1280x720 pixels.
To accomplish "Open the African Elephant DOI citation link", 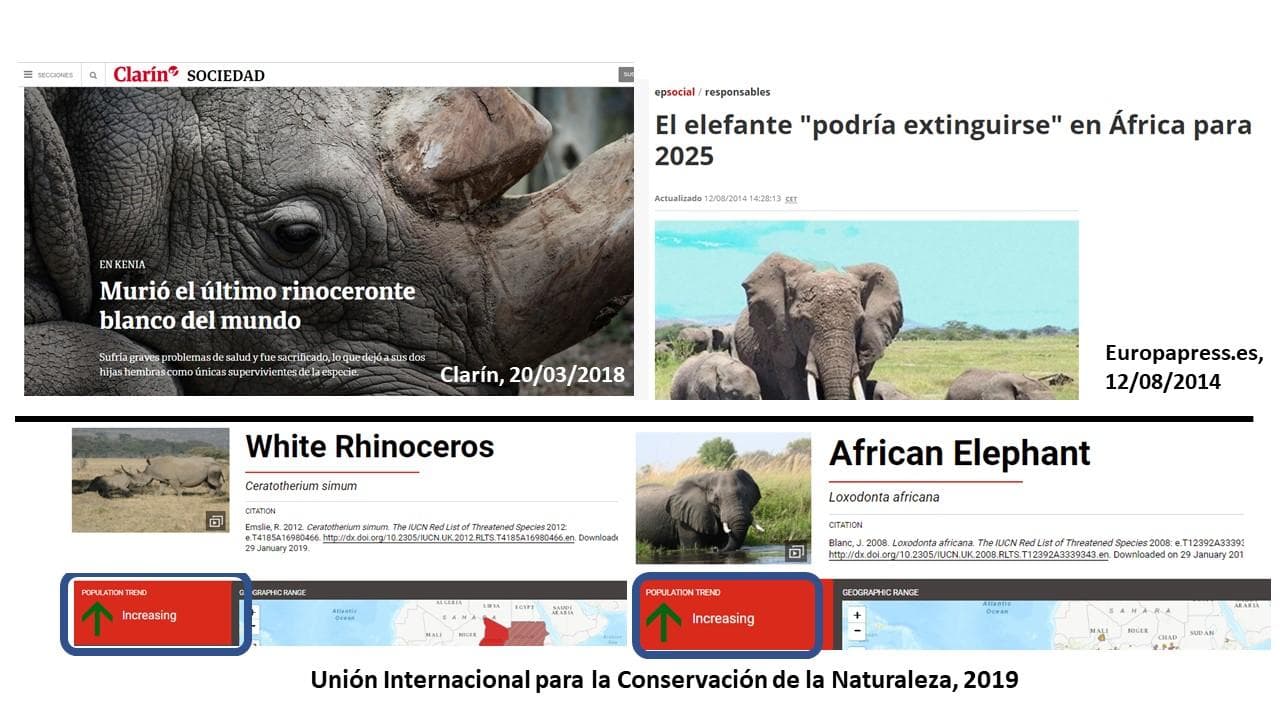I will coord(968,555).
